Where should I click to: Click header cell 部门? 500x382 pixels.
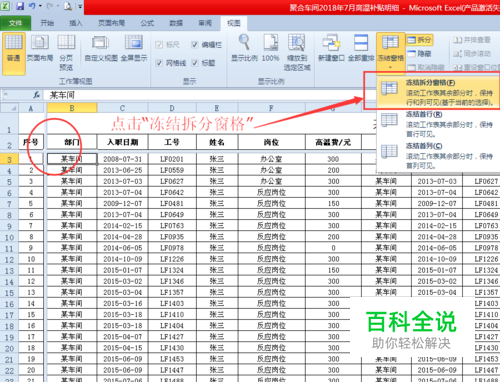[x=72, y=142]
